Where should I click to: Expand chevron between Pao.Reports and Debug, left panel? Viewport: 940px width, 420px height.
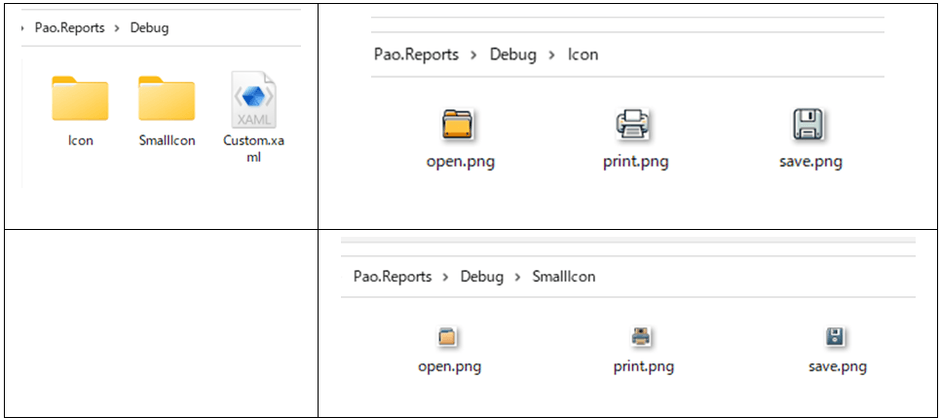pyautogui.click(x=118, y=29)
